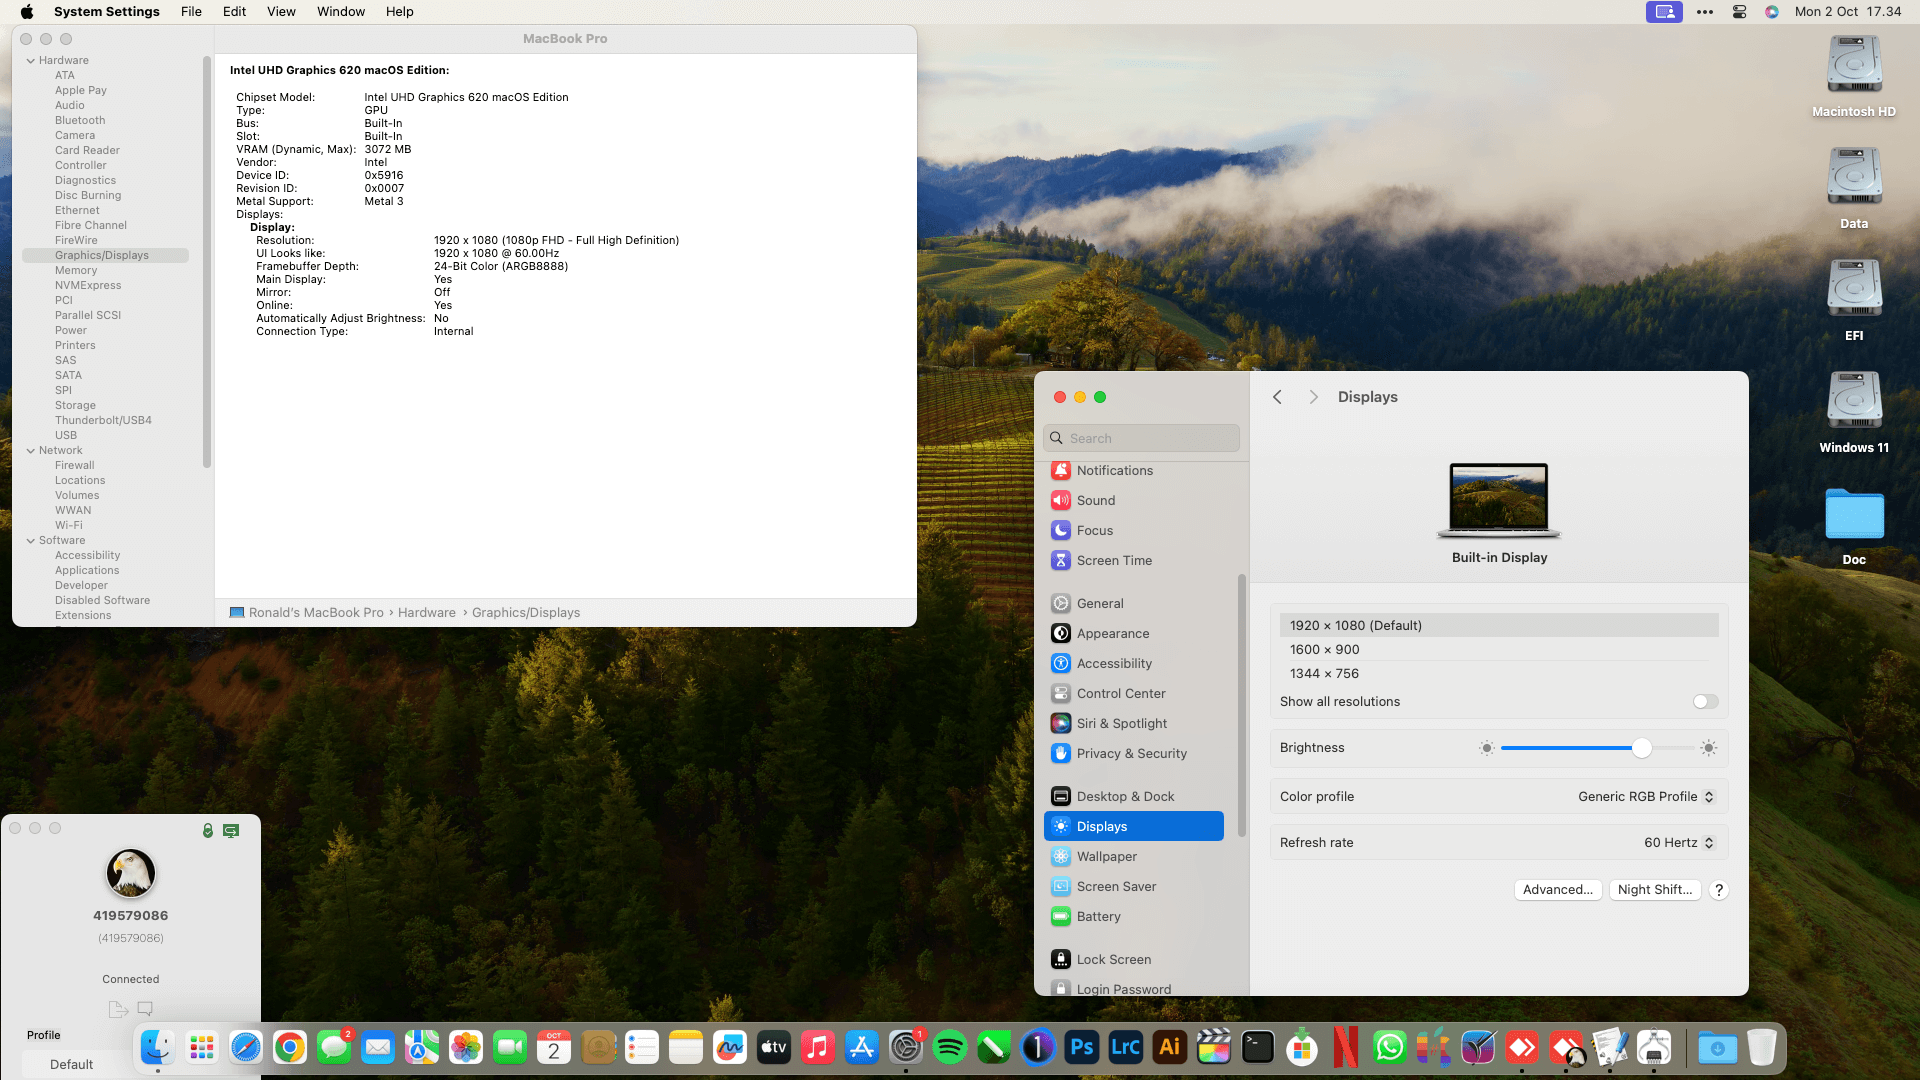The height and width of the screenshot is (1080, 1920).
Task: Open the Window menu
Action: (x=341, y=12)
